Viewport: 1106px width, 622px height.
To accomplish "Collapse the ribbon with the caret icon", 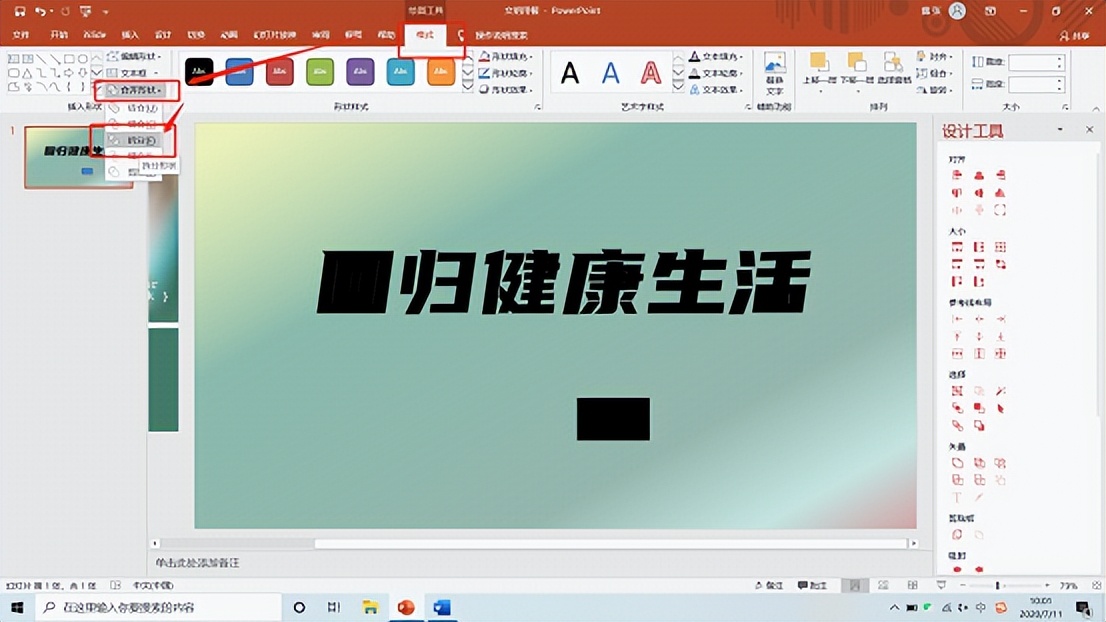I will (x=1095, y=108).
